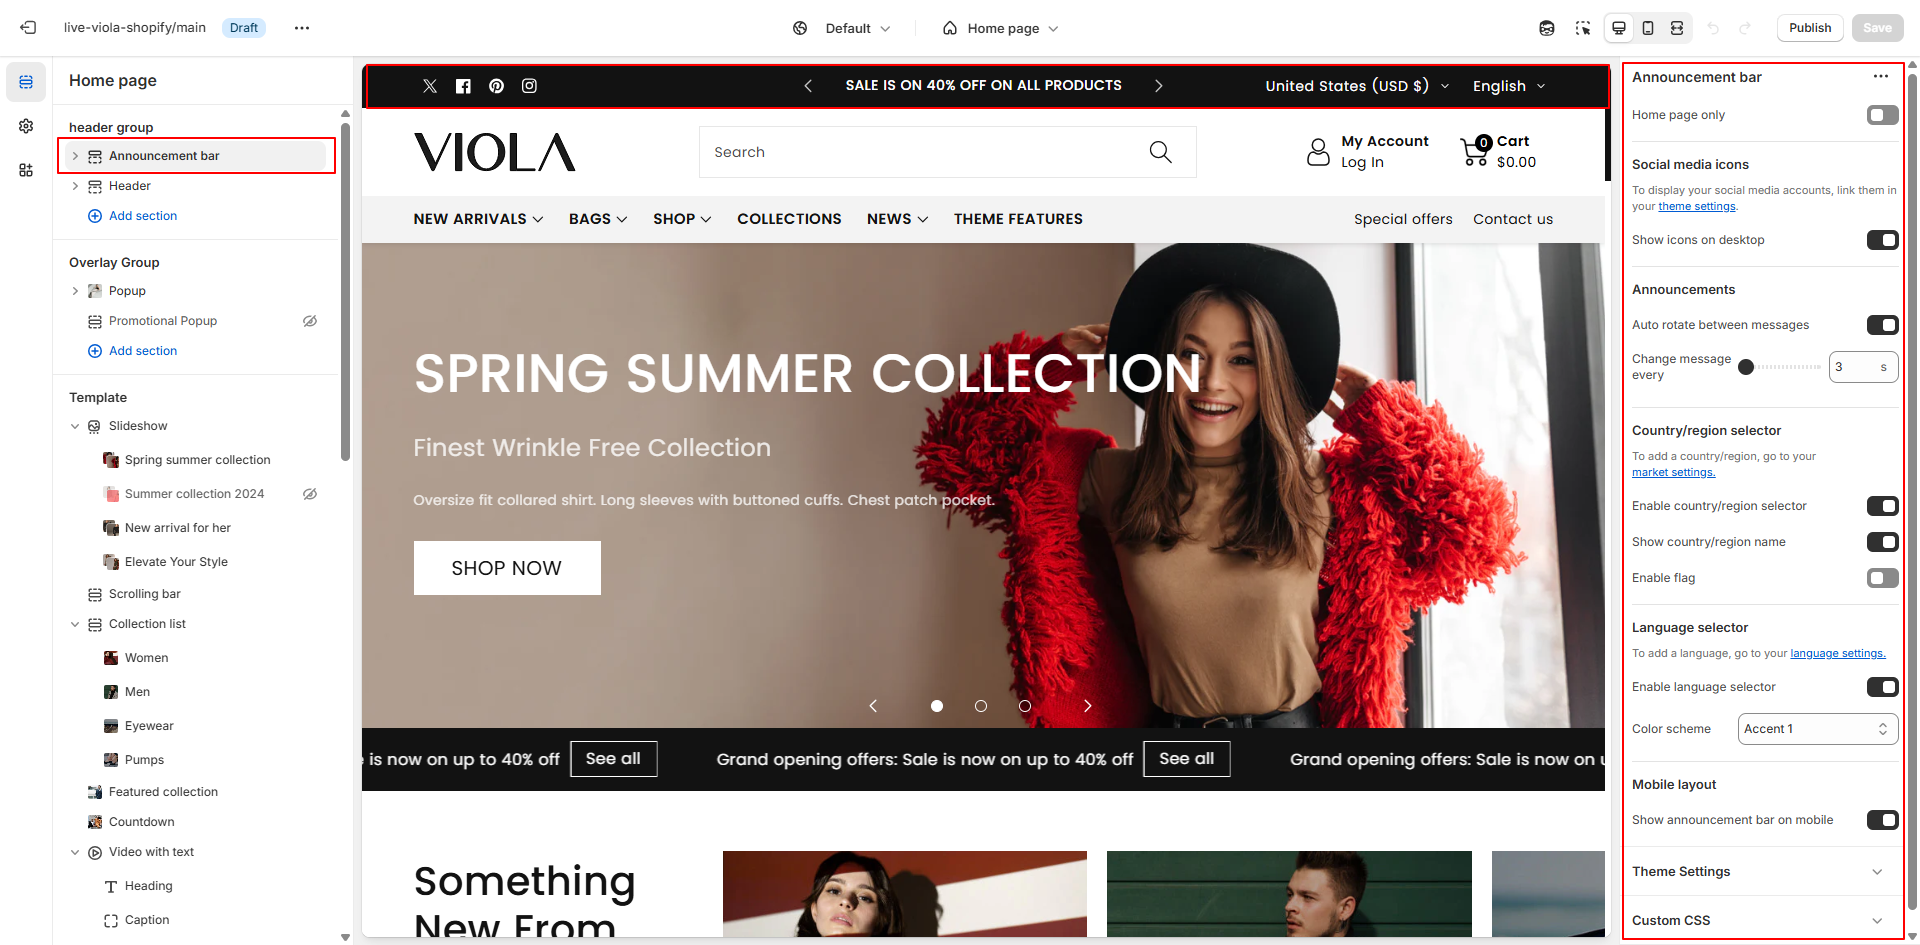Click the search magnifier icon in the preview
This screenshot has width=1920, height=945.
pyautogui.click(x=1160, y=152)
